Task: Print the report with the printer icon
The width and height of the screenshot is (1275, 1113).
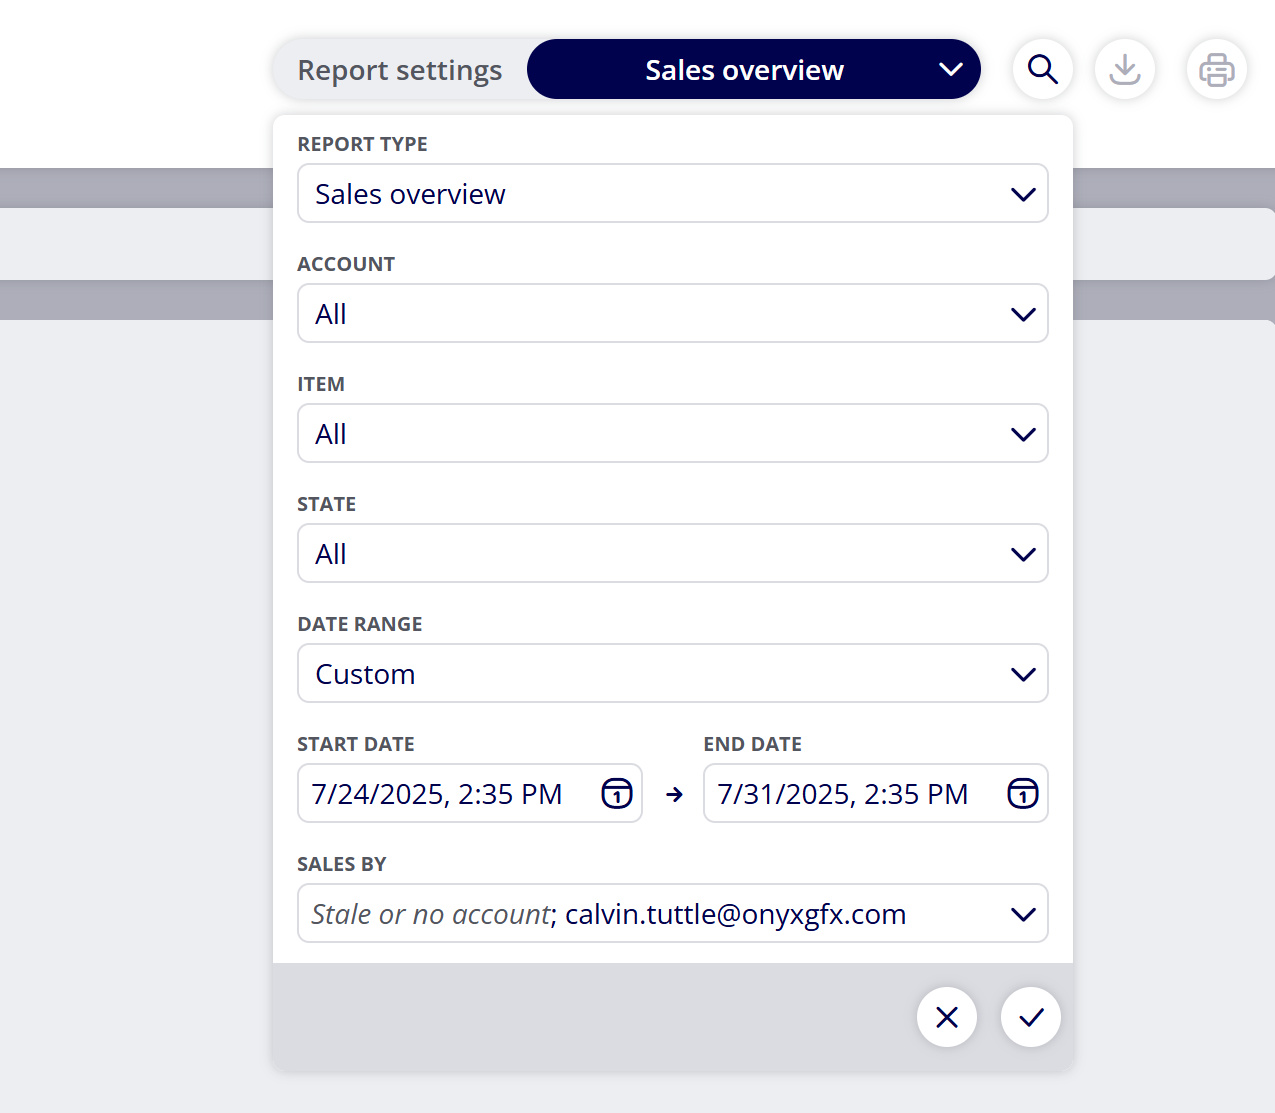Action: 1217,69
